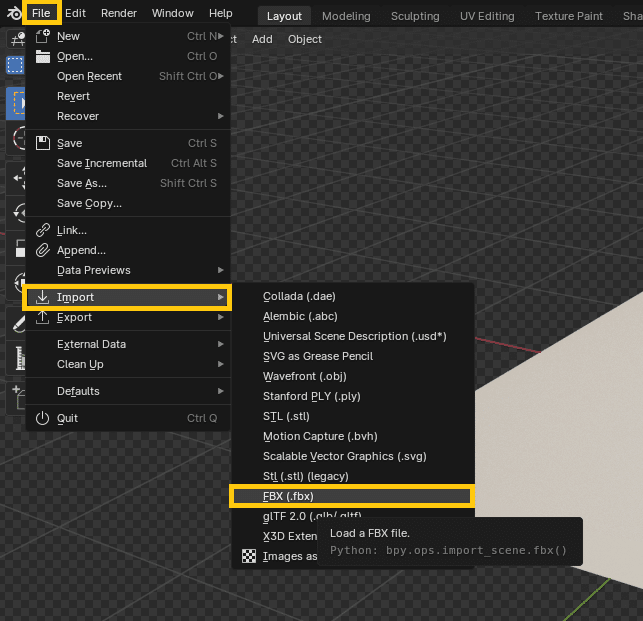Click the Link chain icon
Screen dimensions: 643x621
(42, 230)
